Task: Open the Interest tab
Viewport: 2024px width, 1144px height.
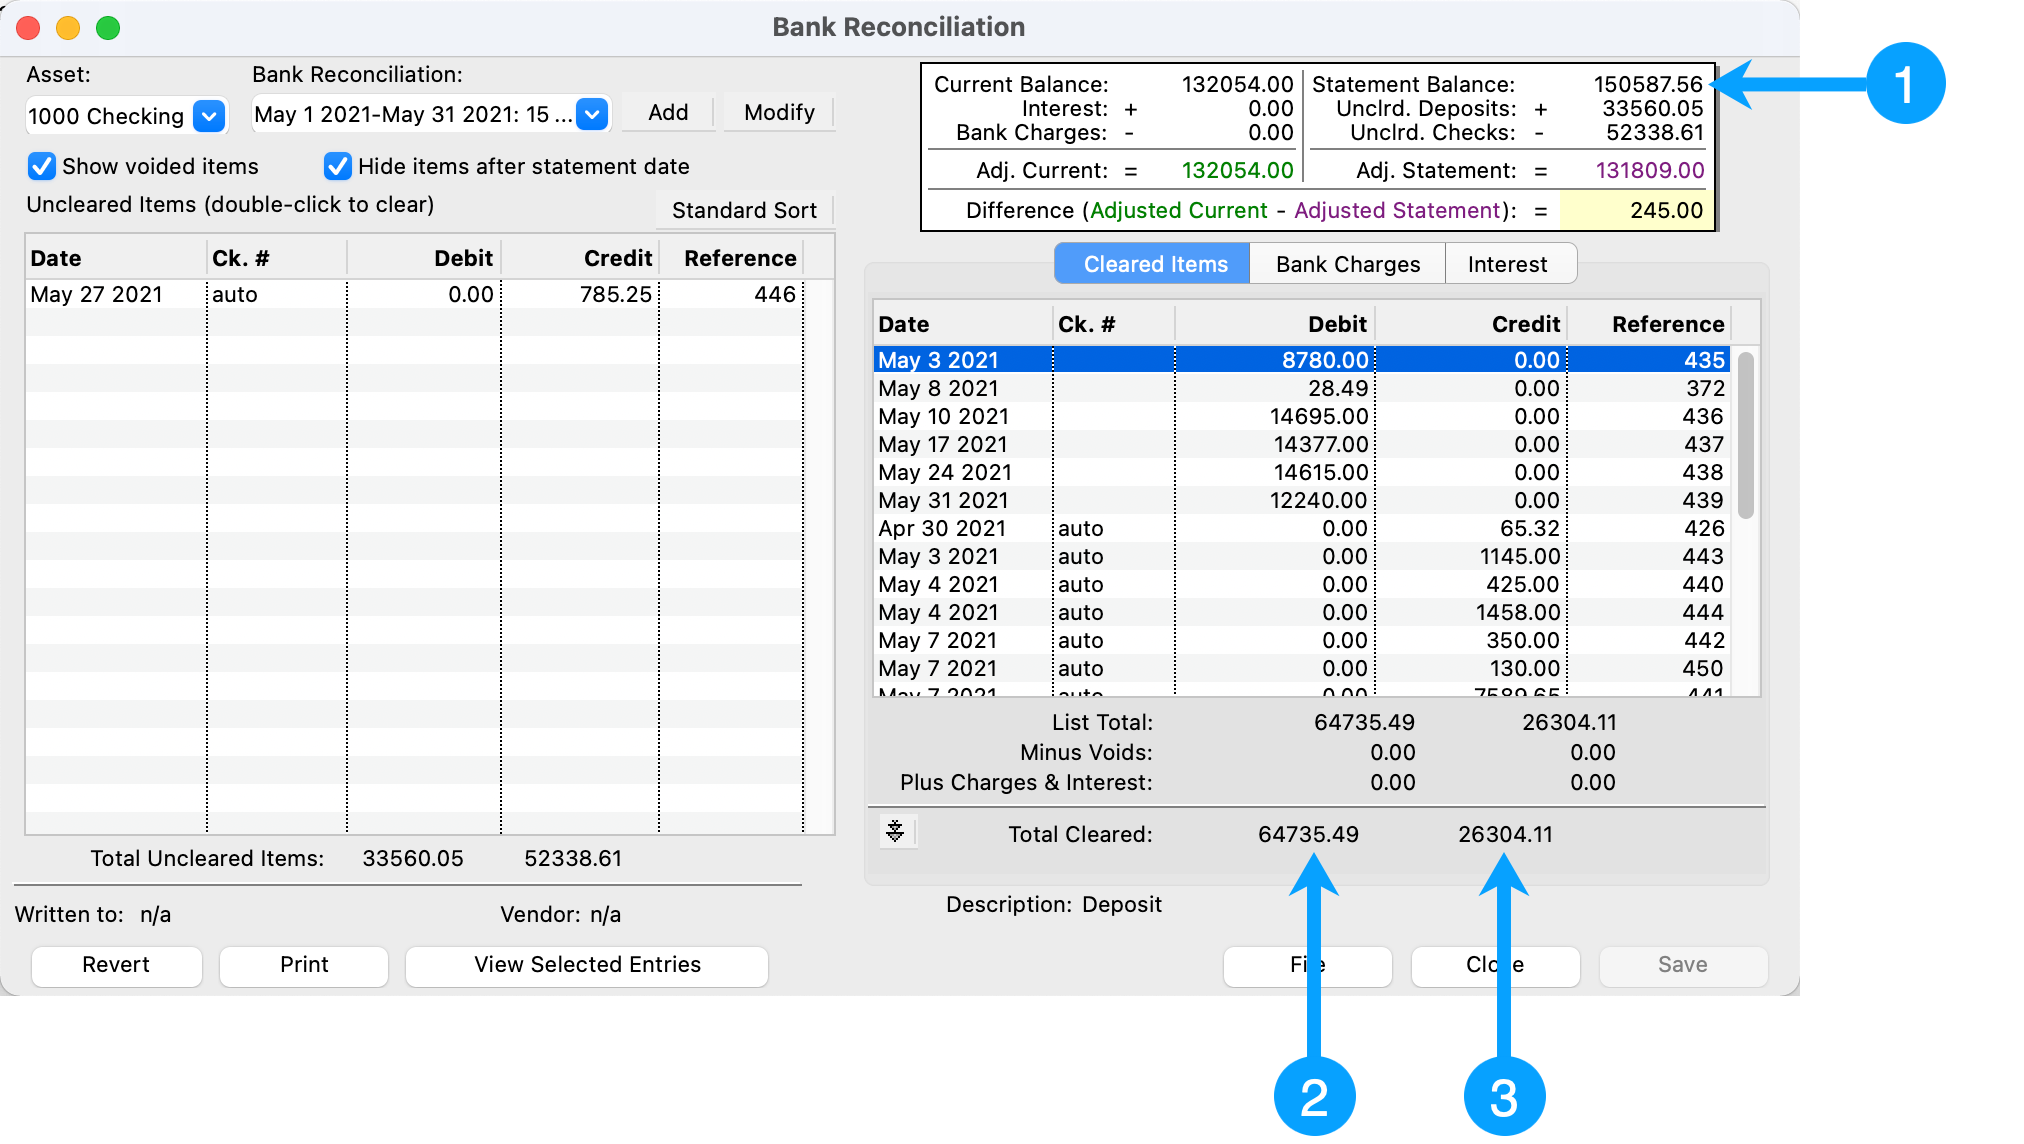Action: tap(1507, 264)
